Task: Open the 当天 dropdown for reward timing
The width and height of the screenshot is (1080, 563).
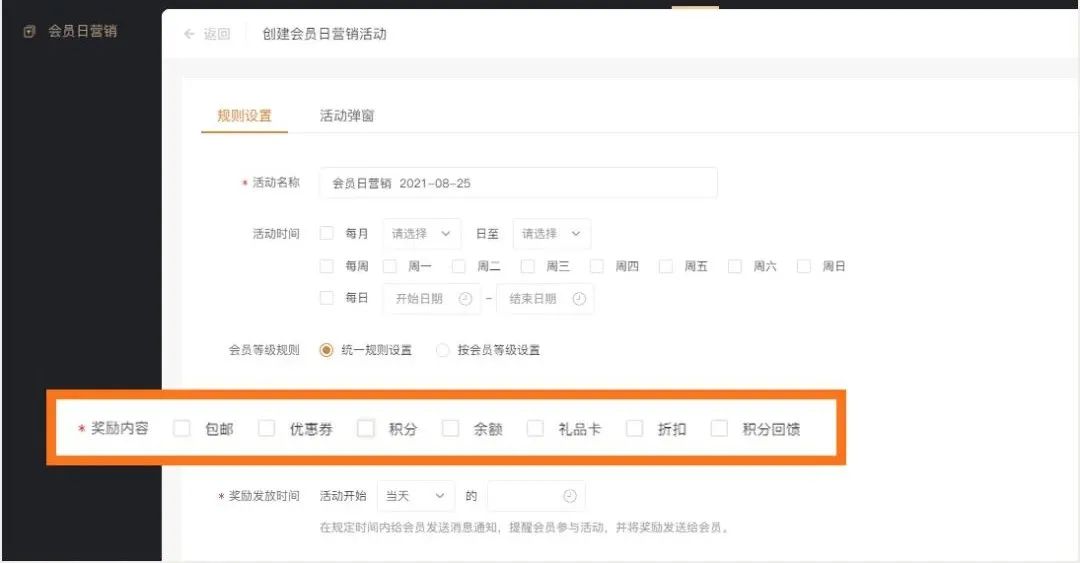Action: tap(416, 495)
